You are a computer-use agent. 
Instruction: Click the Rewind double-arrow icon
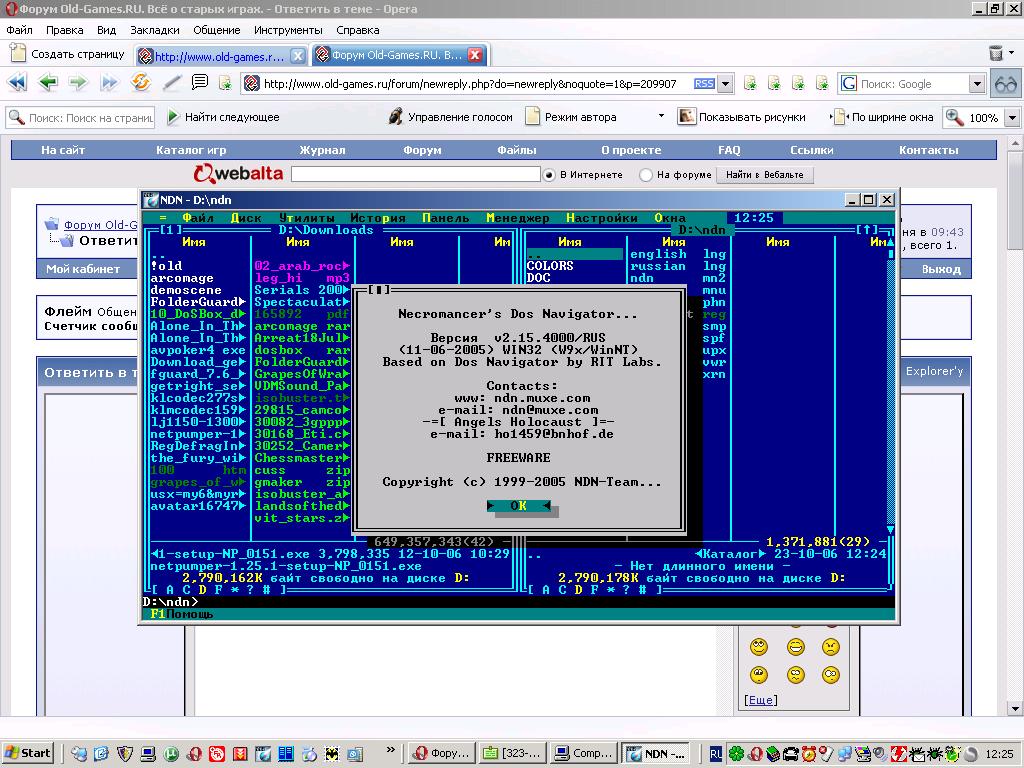(17, 84)
